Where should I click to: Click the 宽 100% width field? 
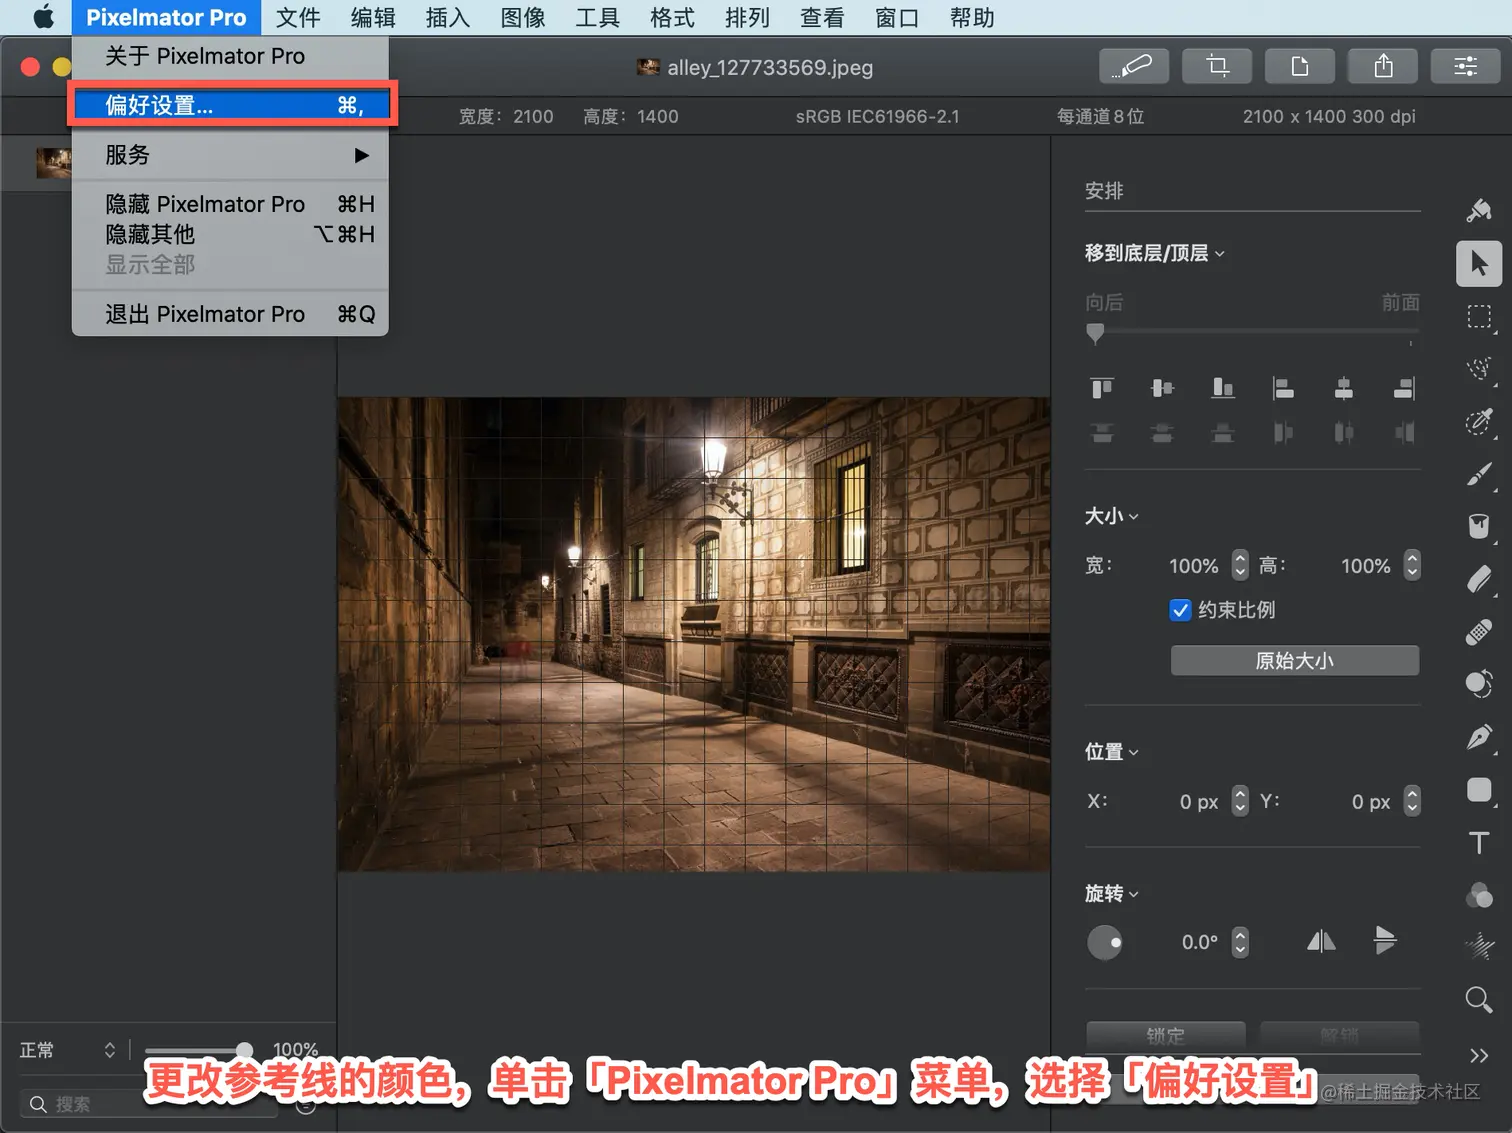(1194, 566)
